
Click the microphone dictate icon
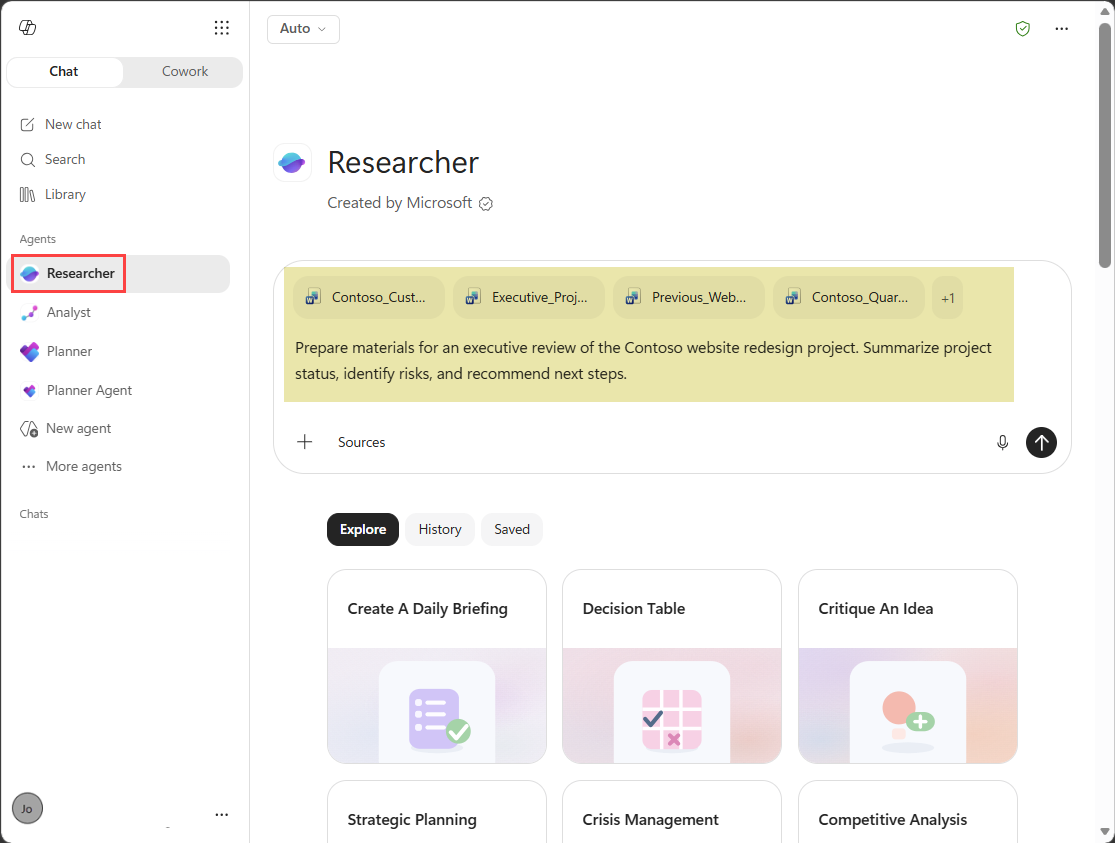coord(1003,442)
